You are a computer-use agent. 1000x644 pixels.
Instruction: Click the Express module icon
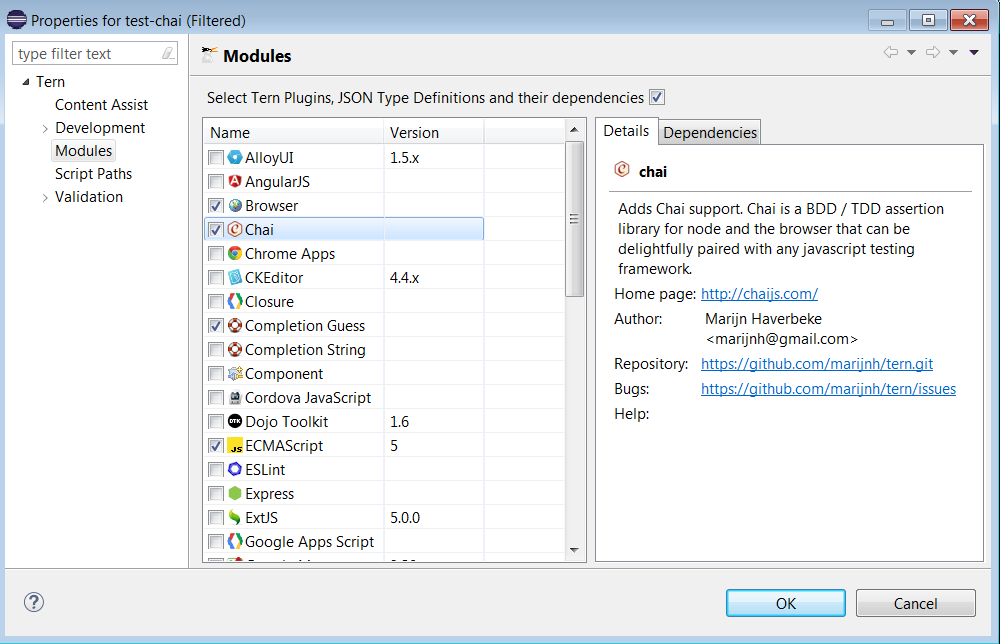tap(235, 494)
